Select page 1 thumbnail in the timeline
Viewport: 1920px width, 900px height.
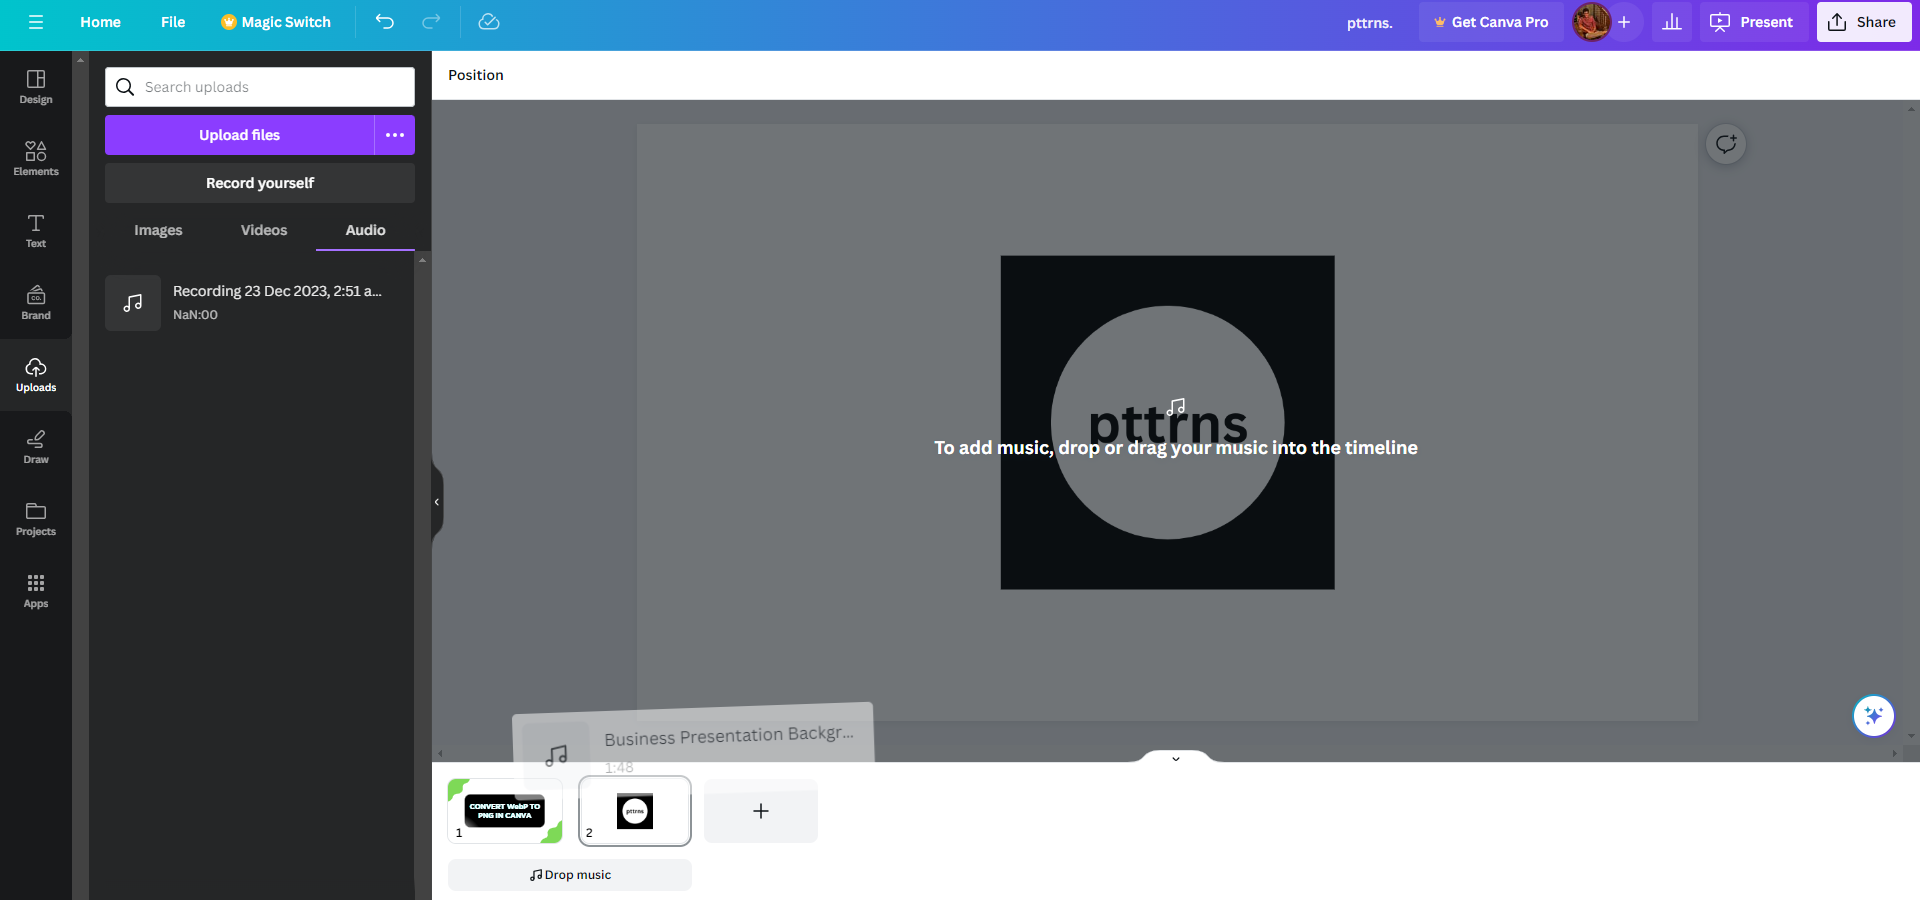click(505, 811)
